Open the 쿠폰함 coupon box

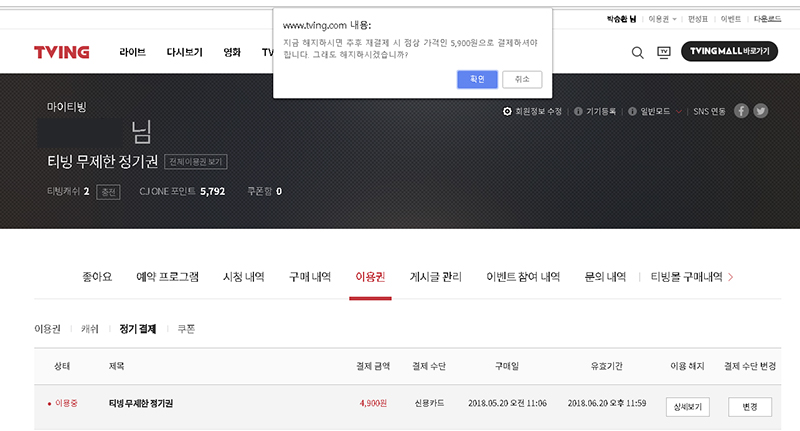[x=264, y=191]
